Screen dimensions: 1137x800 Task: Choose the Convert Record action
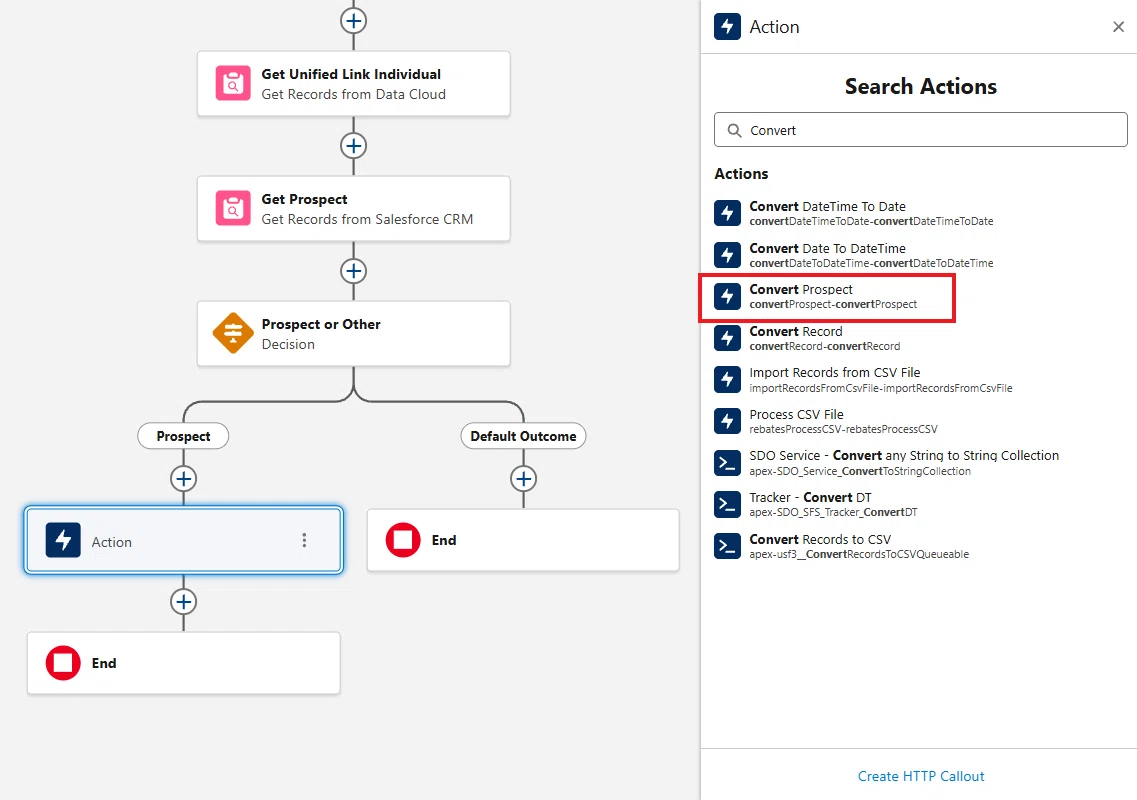click(x=921, y=338)
